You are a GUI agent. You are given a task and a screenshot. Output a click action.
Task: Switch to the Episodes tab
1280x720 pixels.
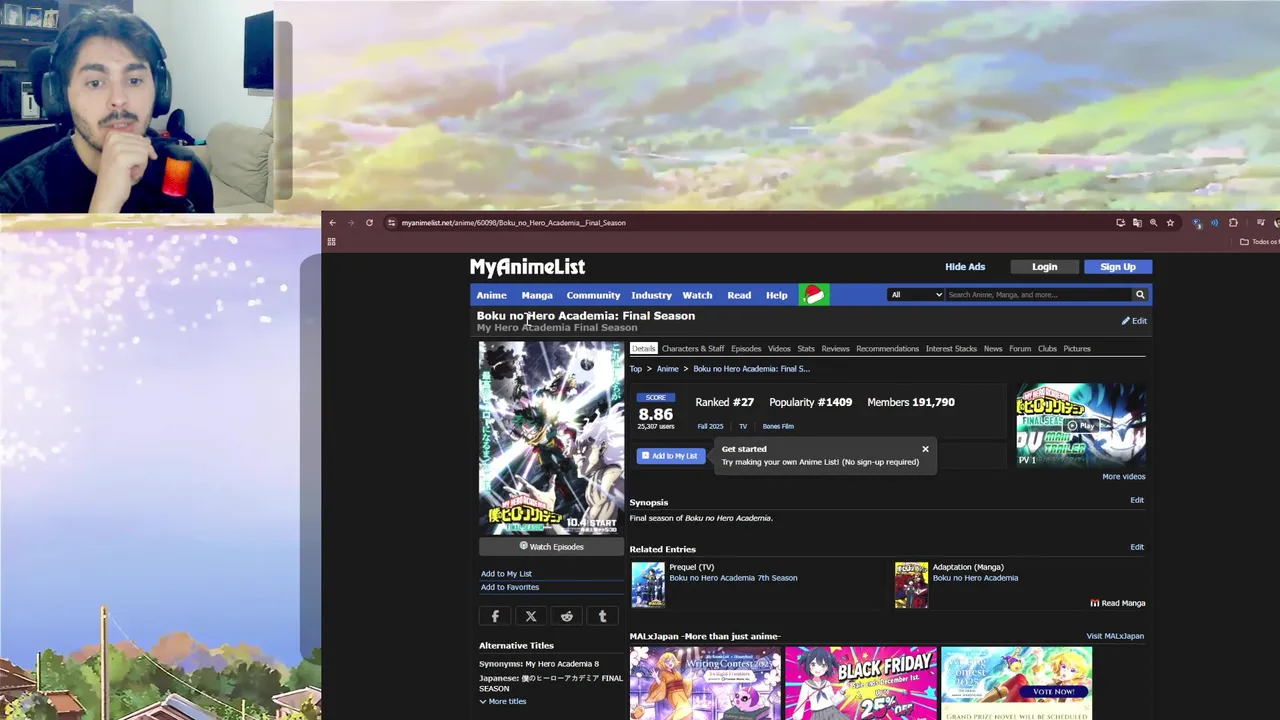tap(746, 349)
